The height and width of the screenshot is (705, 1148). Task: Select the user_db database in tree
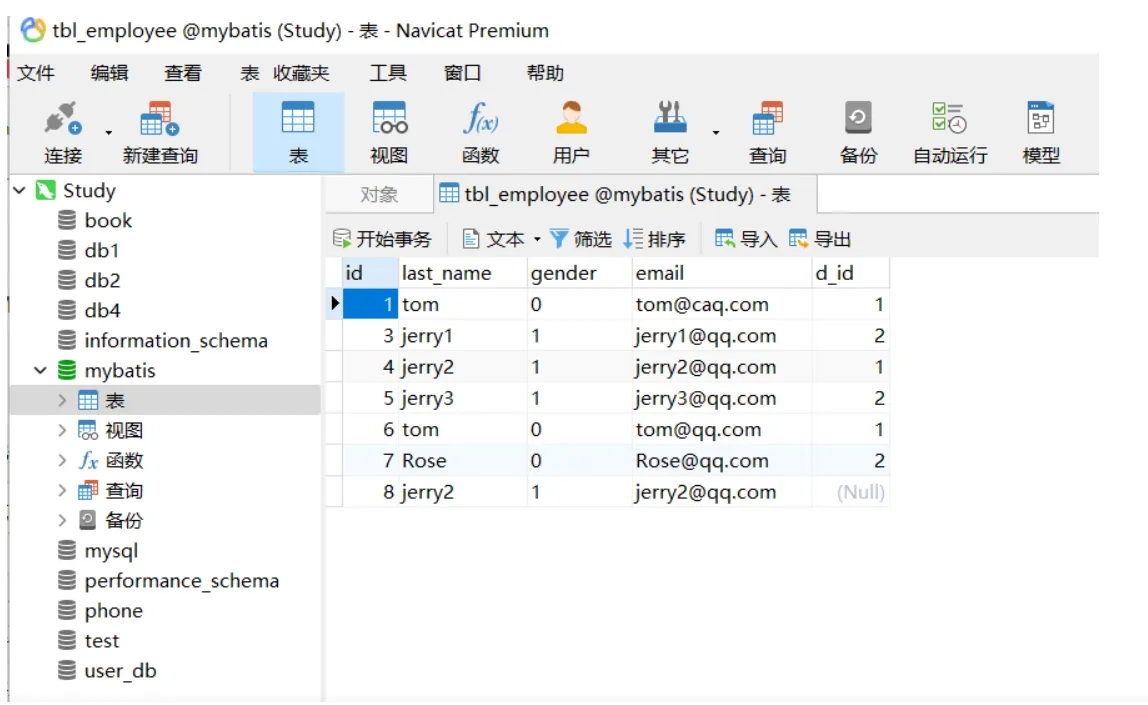(x=120, y=671)
